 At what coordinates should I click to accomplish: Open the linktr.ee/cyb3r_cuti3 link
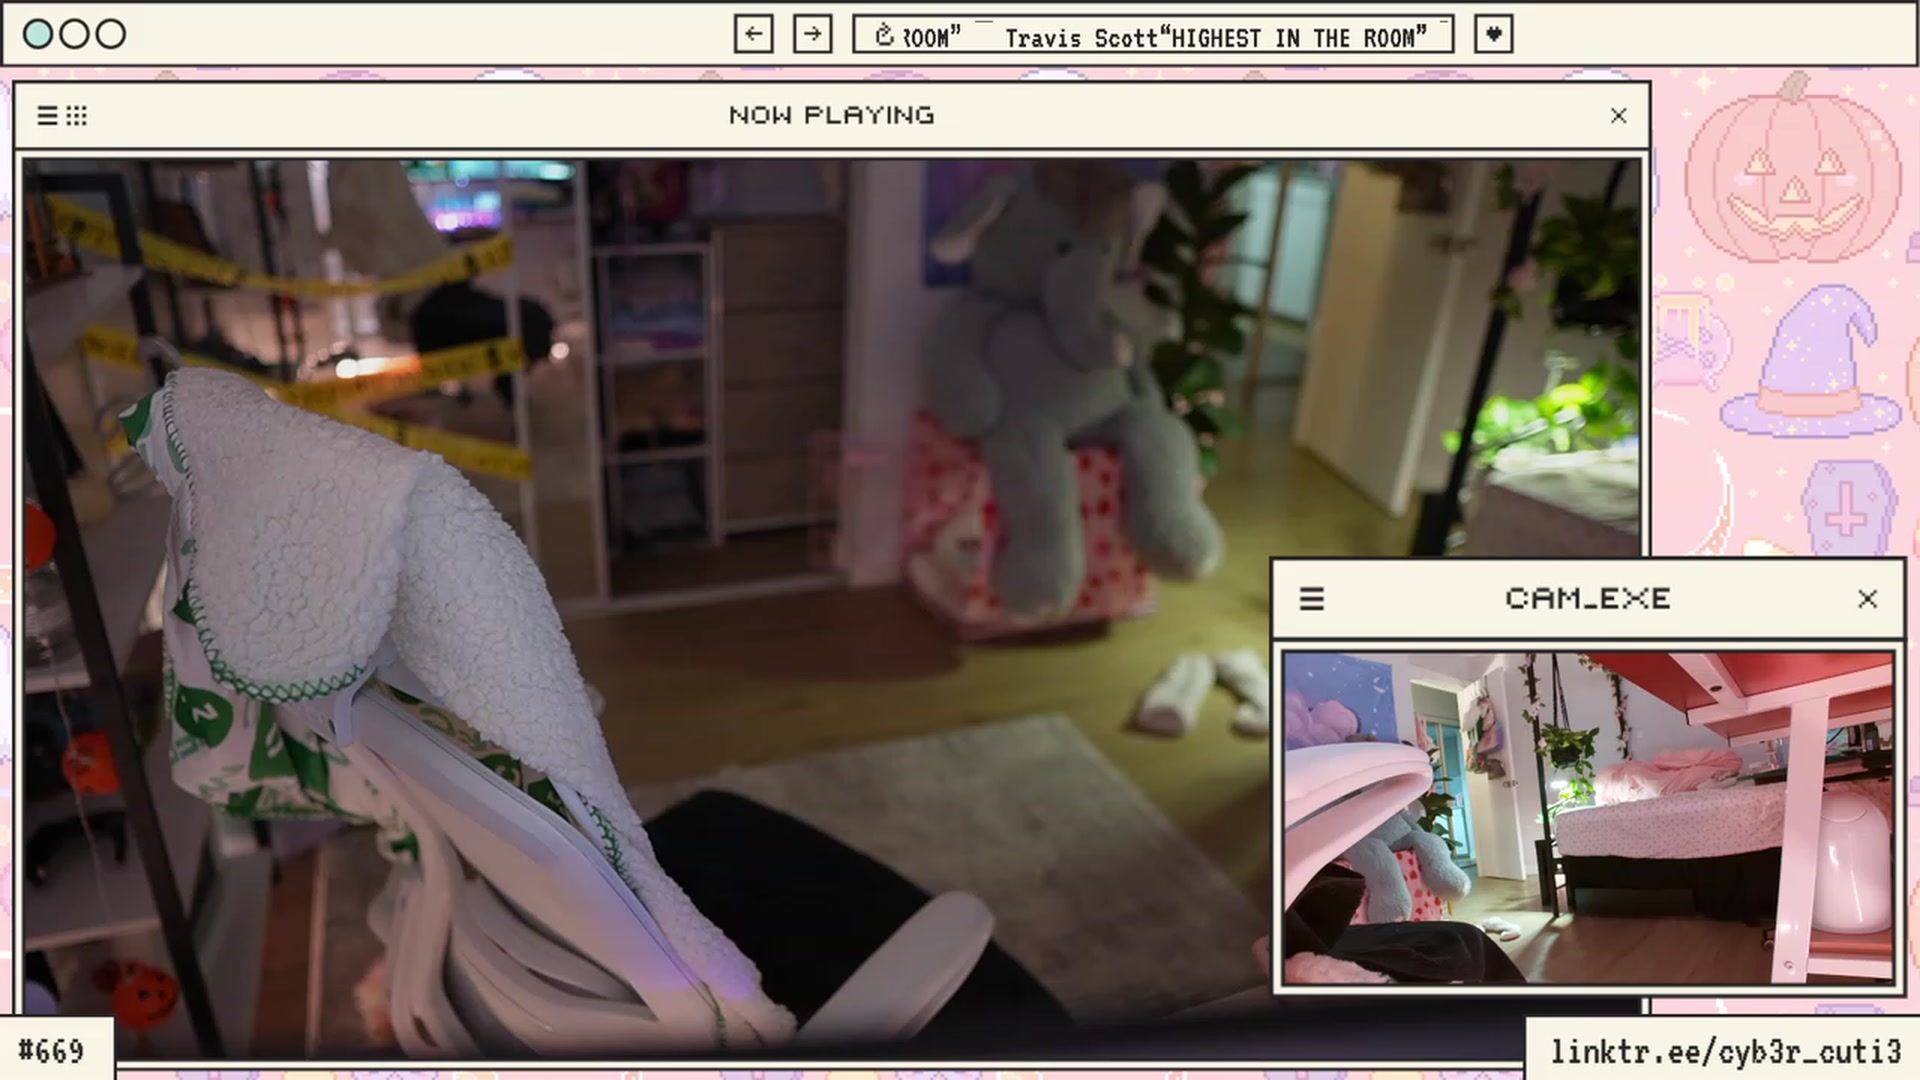pyautogui.click(x=1725, y=1052)
